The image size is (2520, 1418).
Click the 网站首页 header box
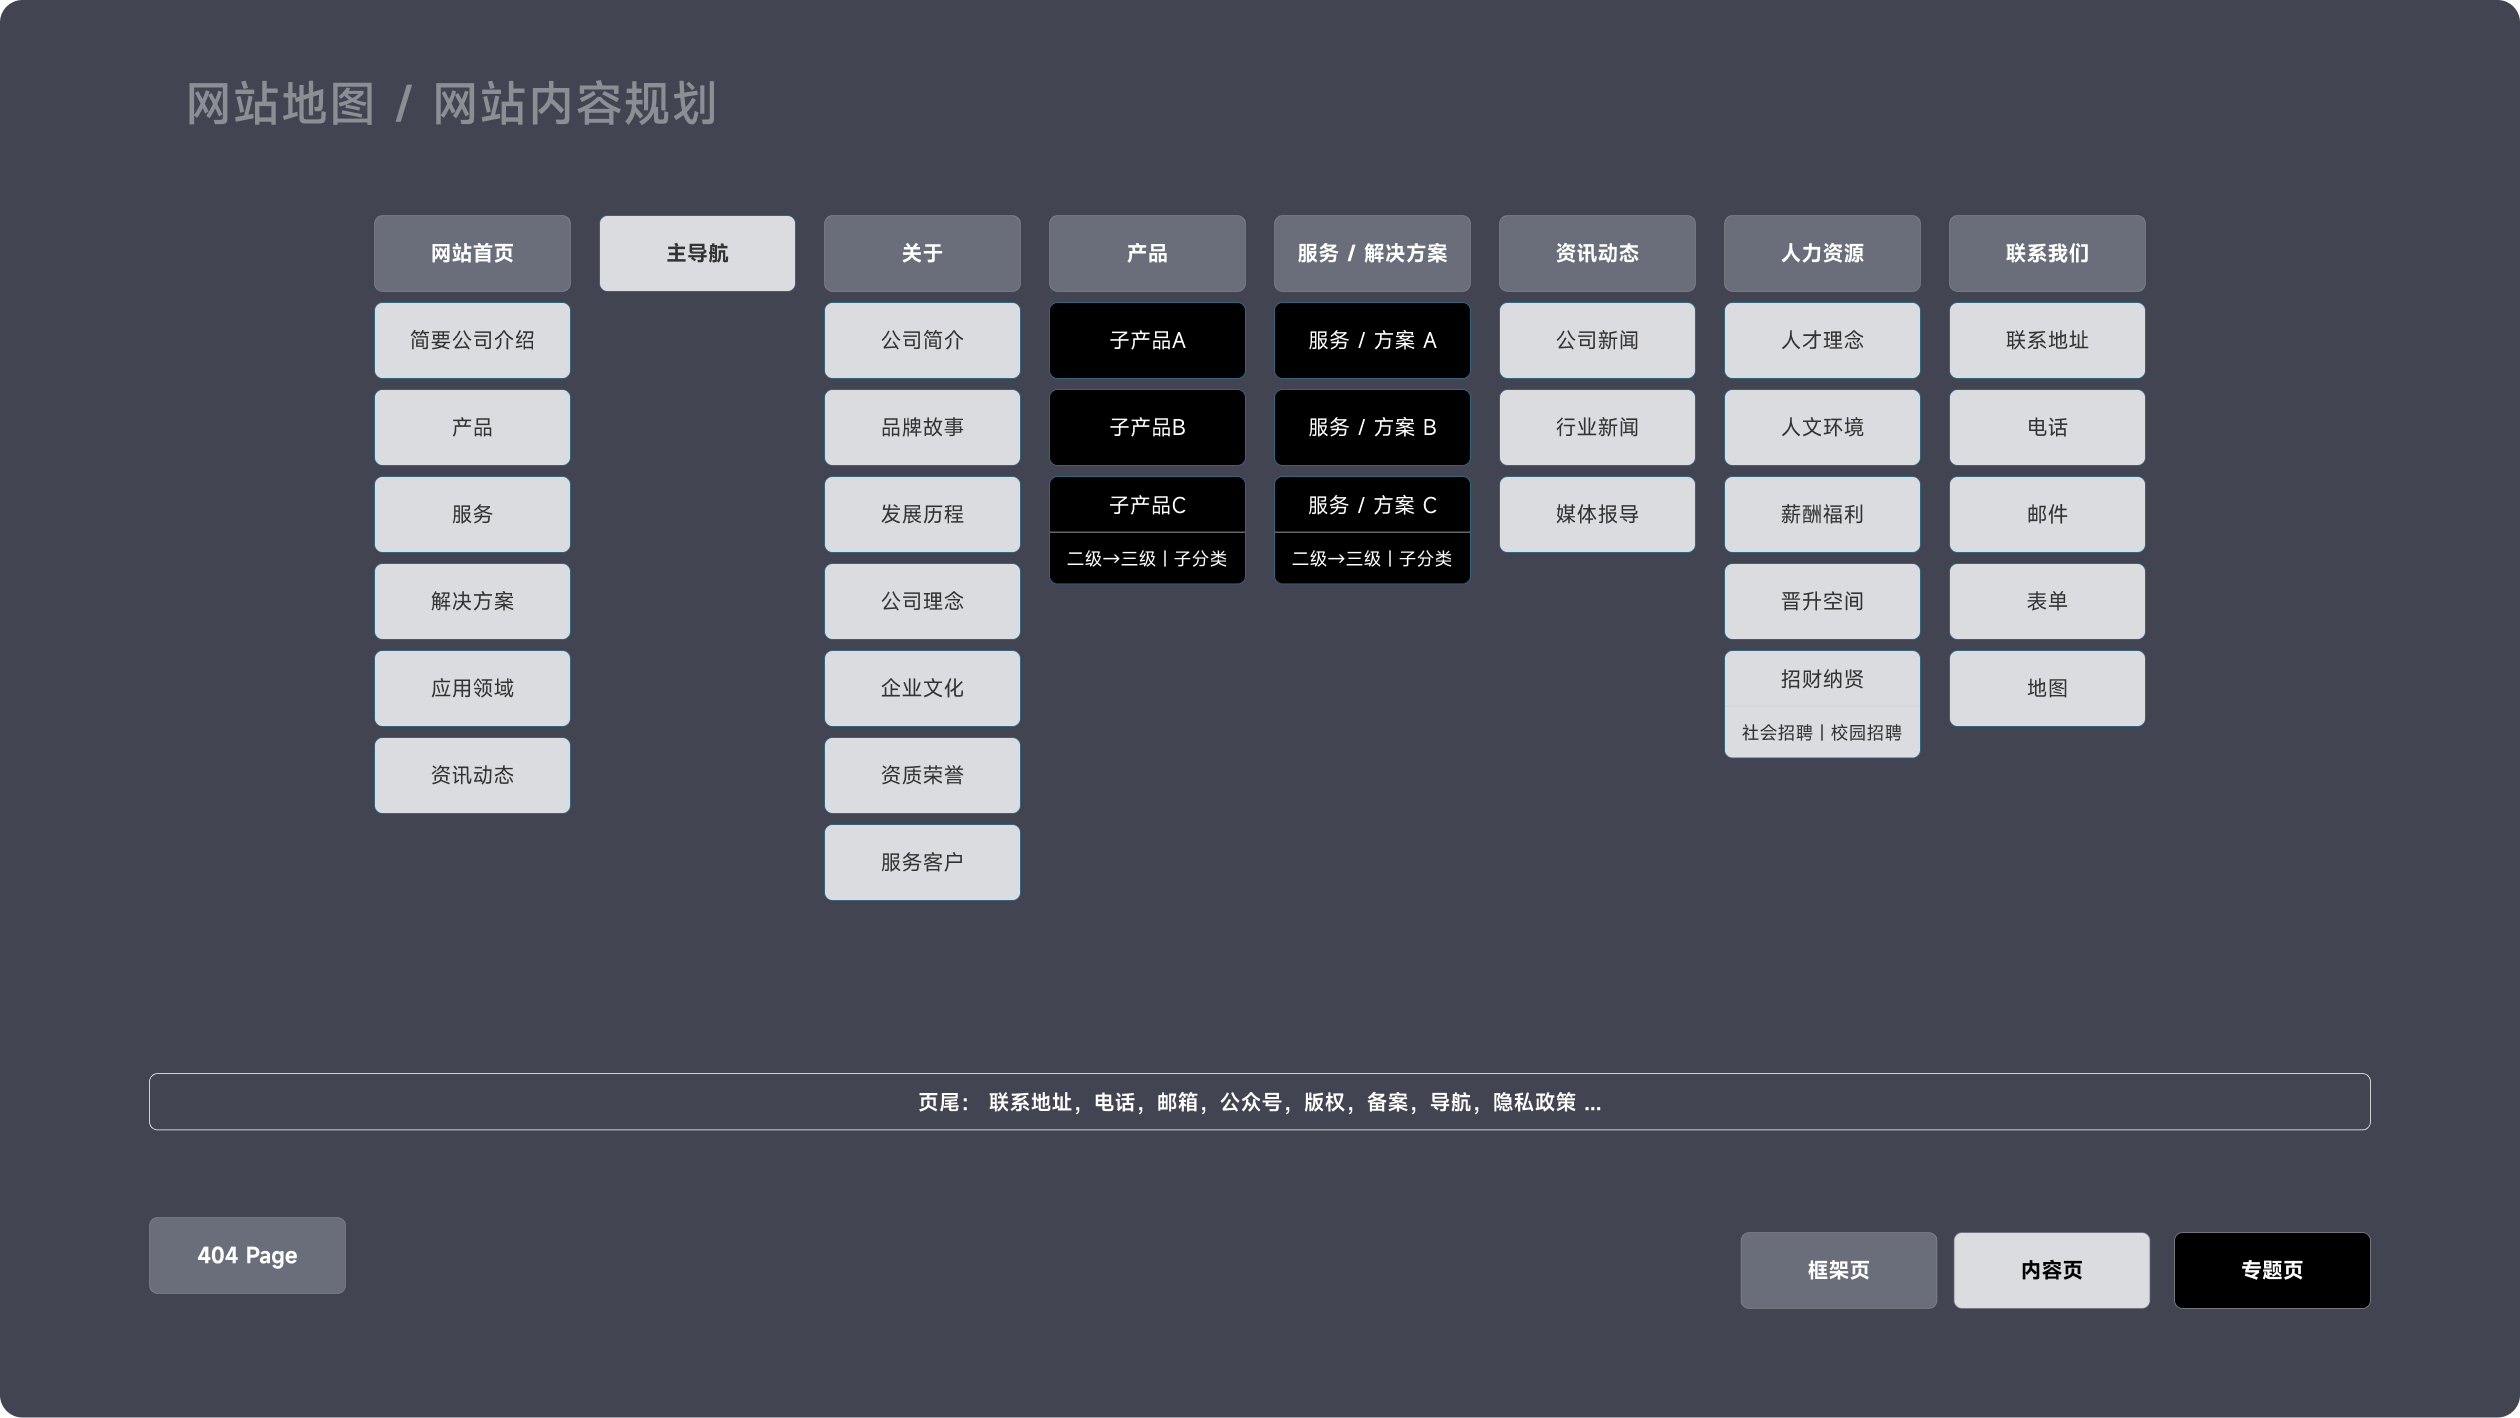472,253
